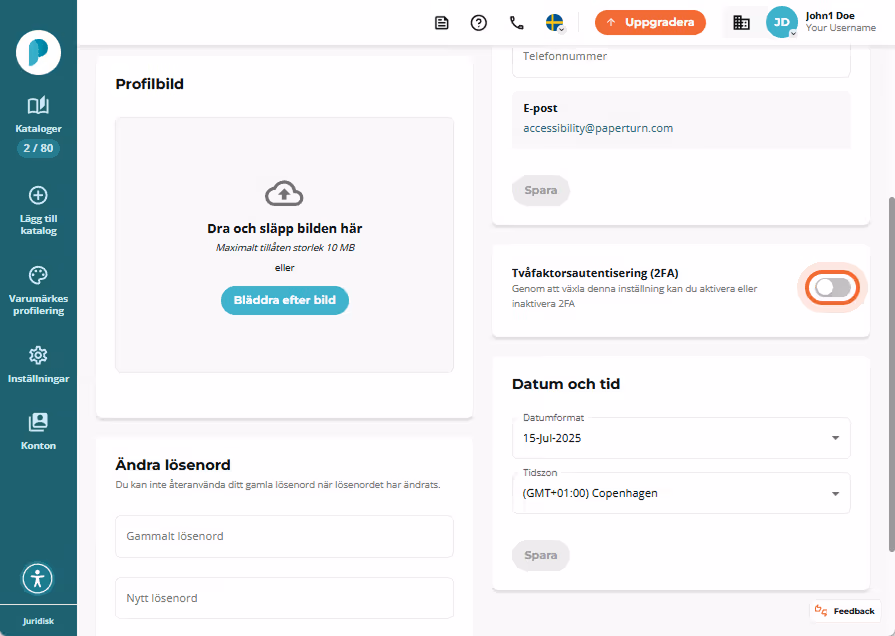Viewport: 895px width, 636px height.
Task: Click the Gammalt lösenord input field
Action: point(284,536)
